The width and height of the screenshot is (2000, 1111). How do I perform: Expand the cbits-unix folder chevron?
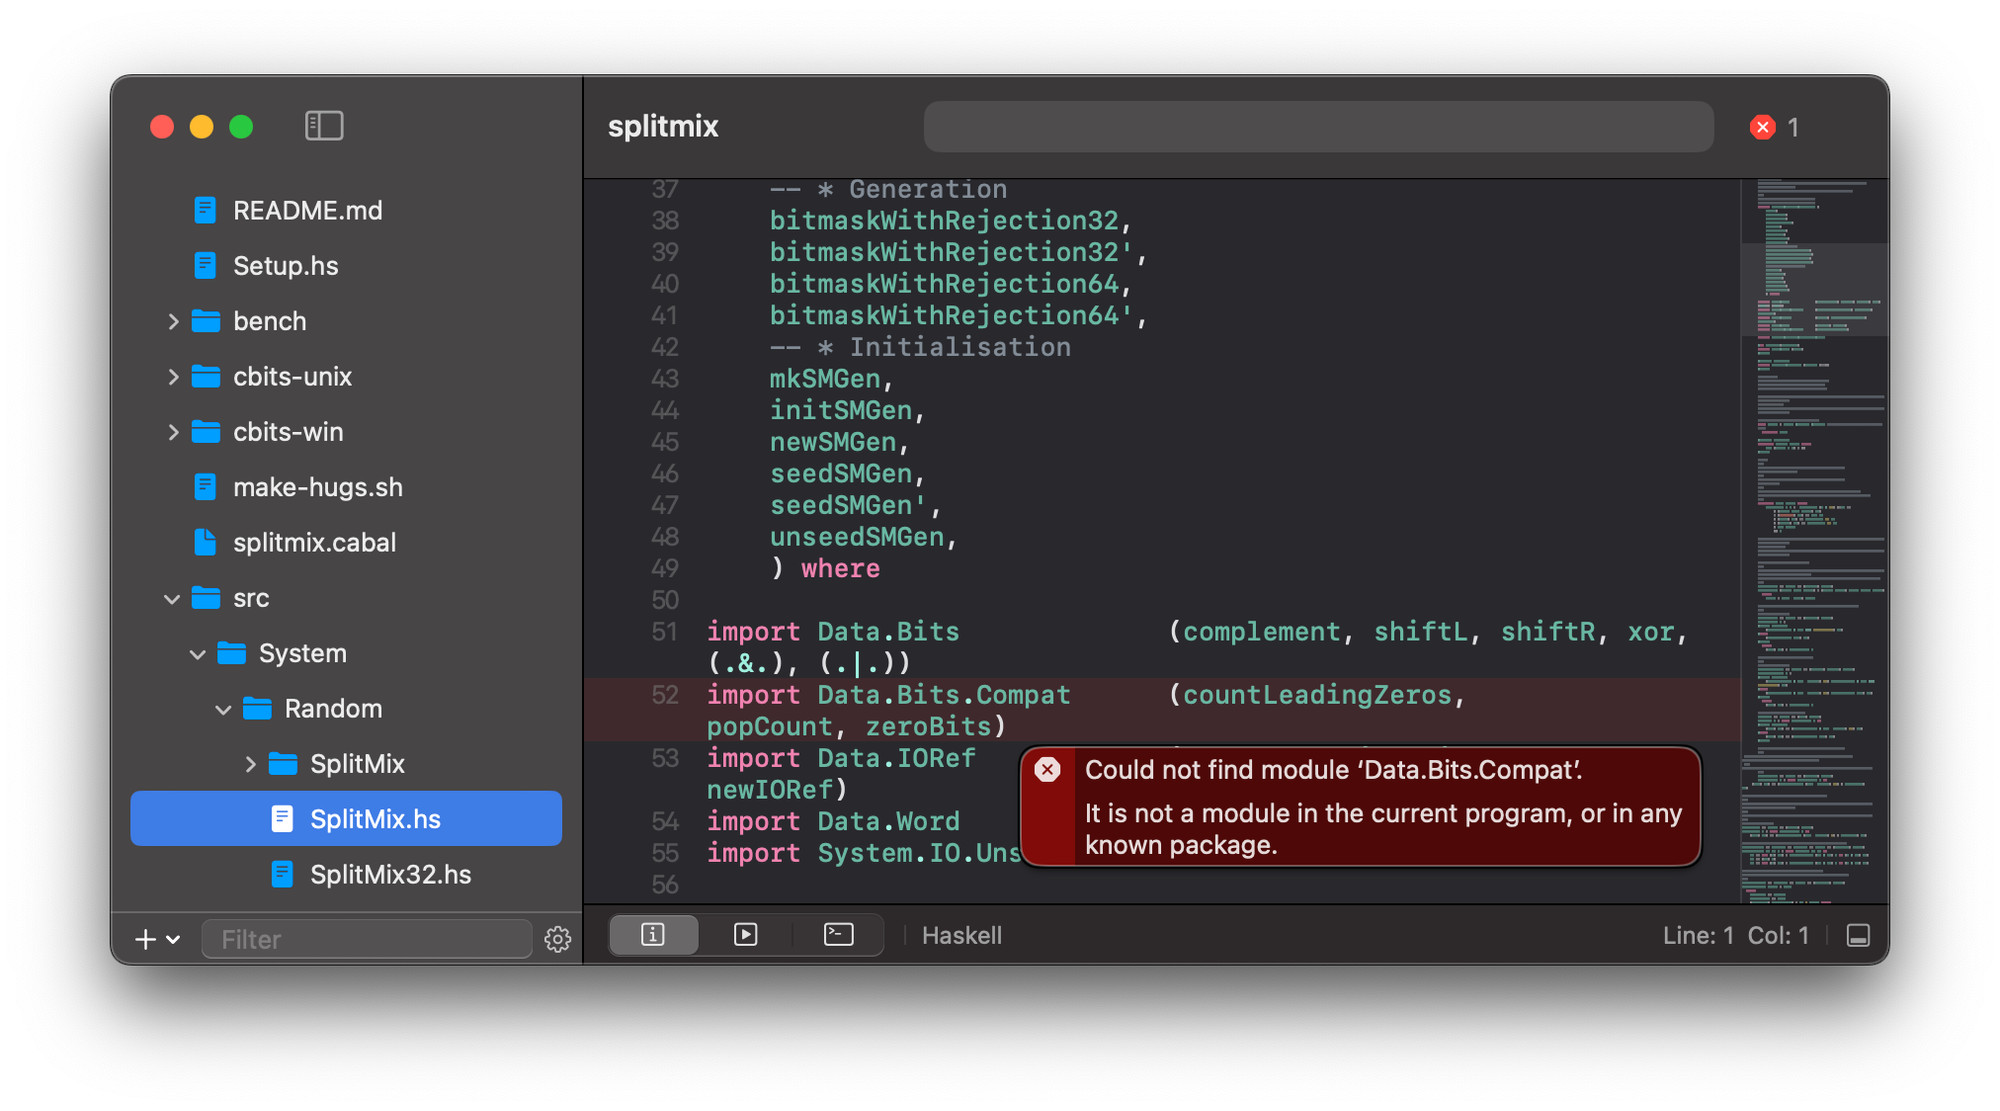click(x=173, y=377)
